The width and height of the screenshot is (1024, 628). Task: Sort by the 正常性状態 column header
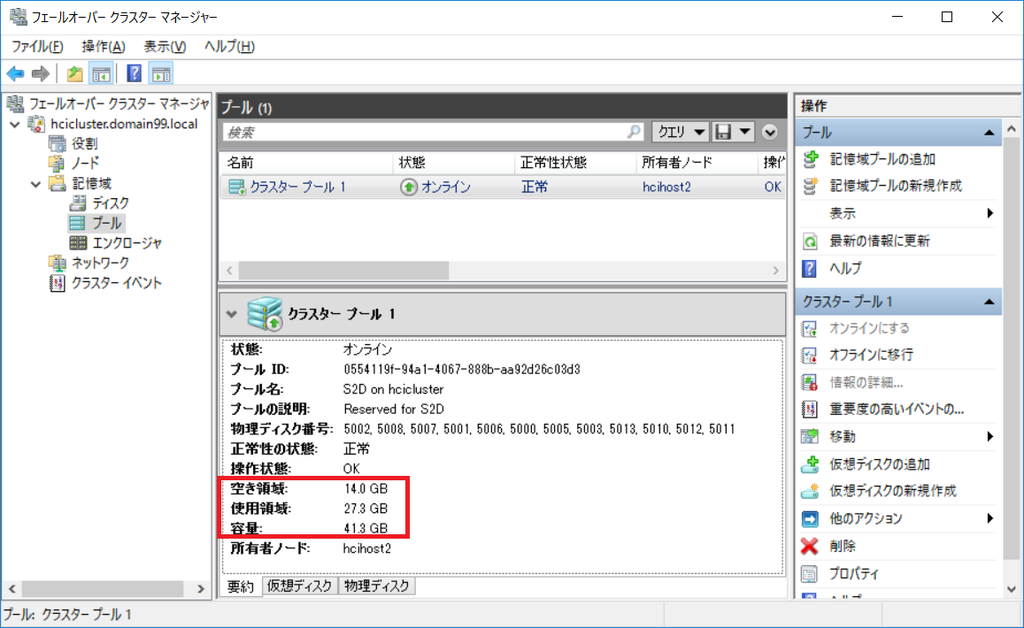tap(575, 163)
